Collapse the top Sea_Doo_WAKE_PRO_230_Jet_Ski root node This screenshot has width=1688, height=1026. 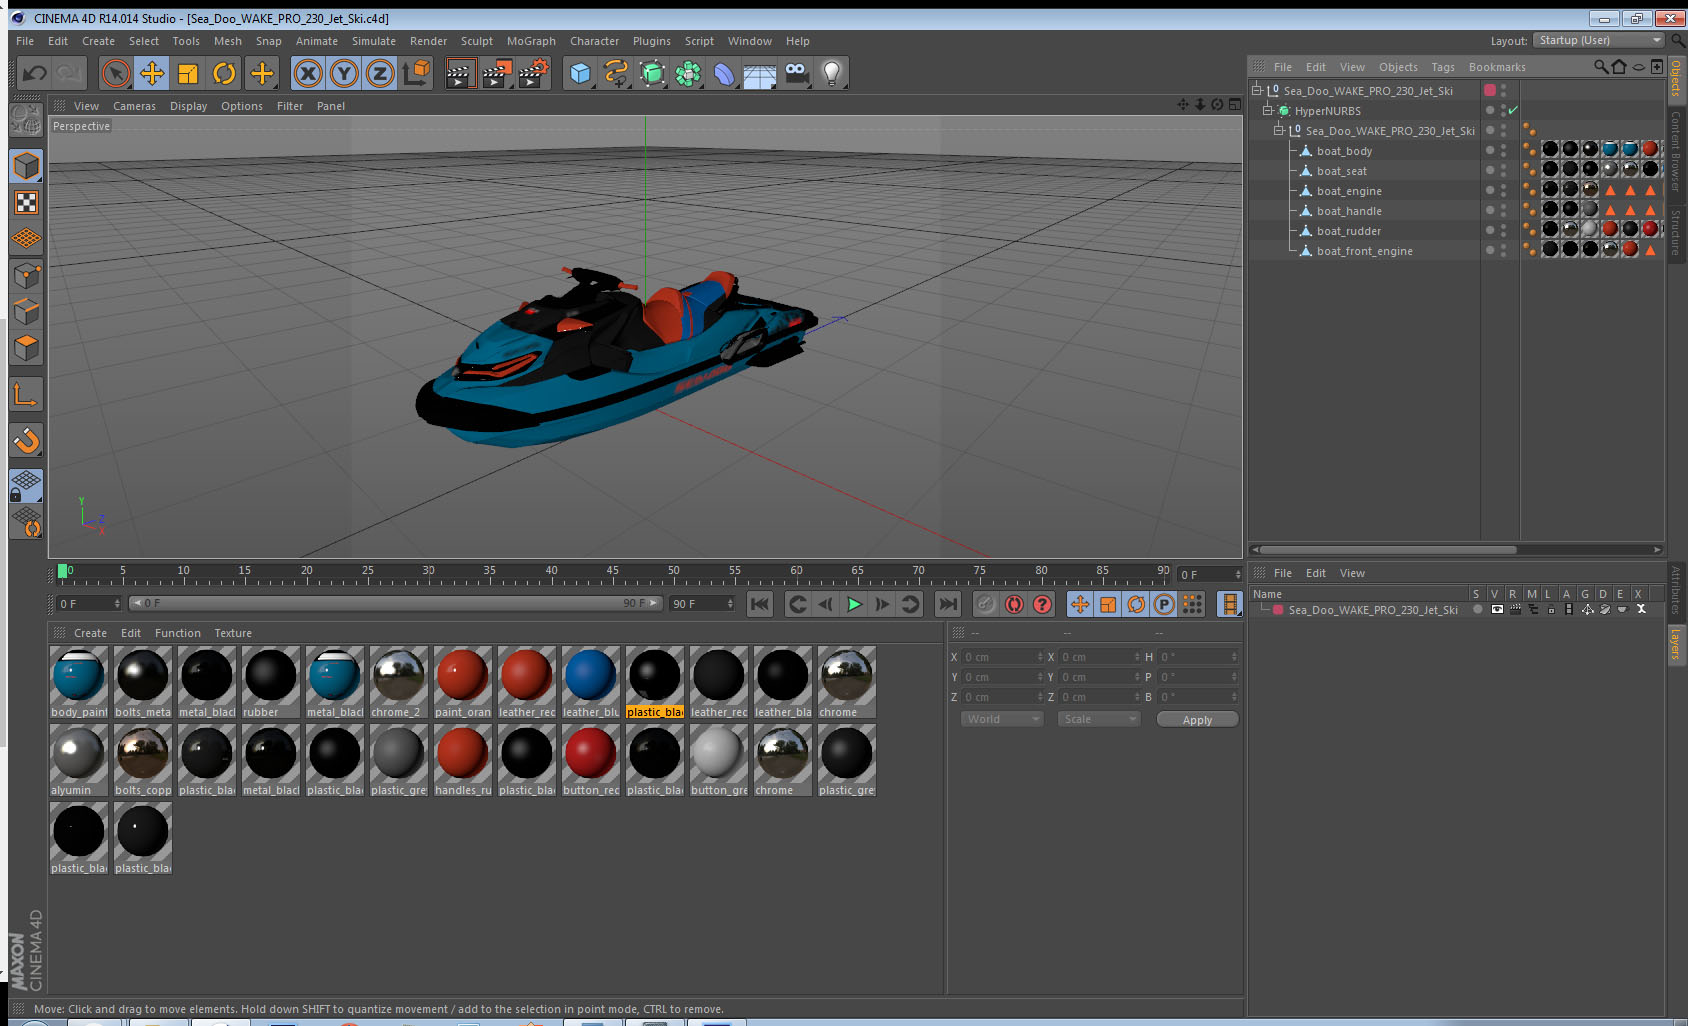1257,91
